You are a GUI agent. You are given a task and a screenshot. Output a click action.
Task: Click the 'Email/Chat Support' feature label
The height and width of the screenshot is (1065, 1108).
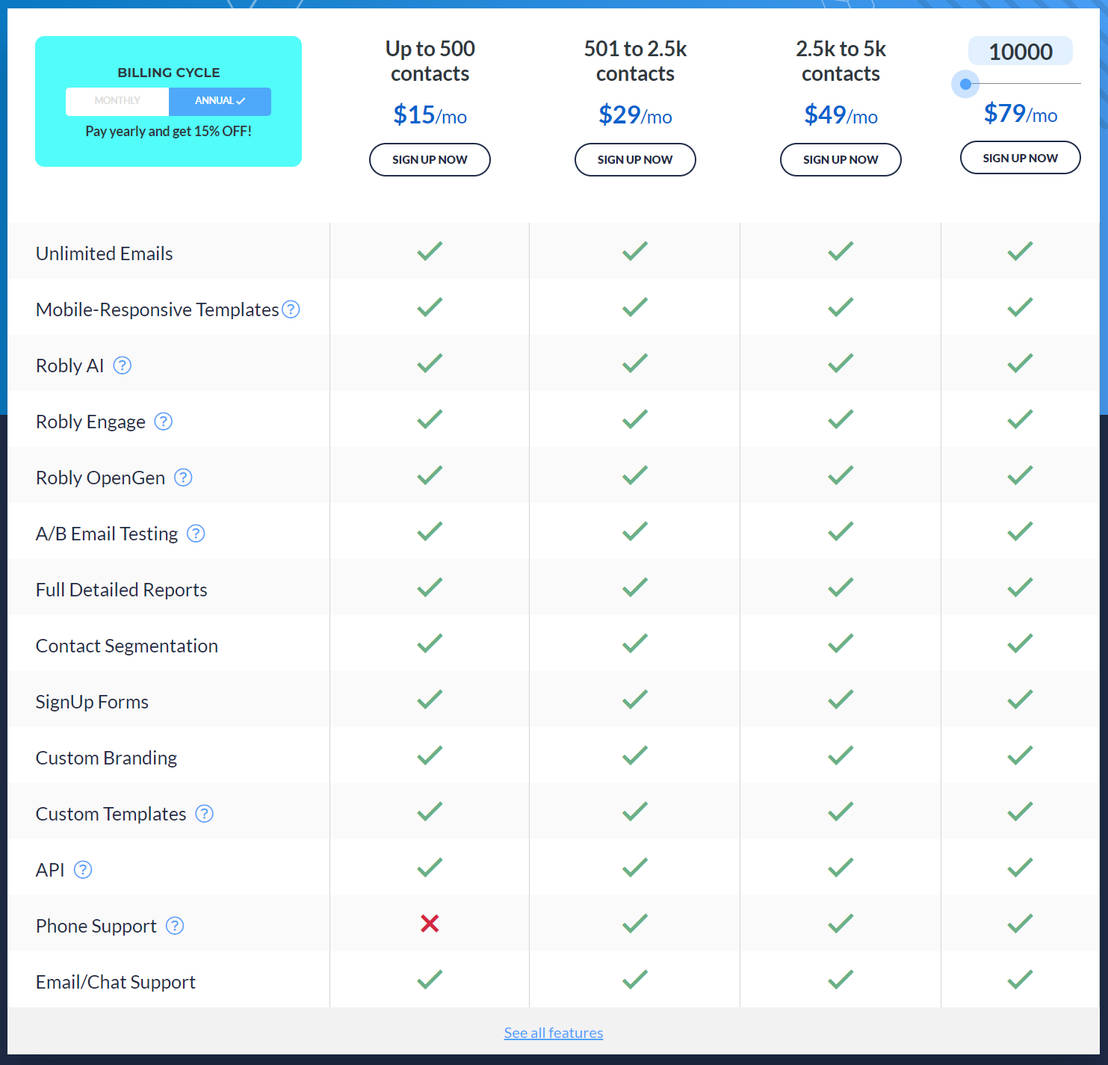tap(116, 982)
